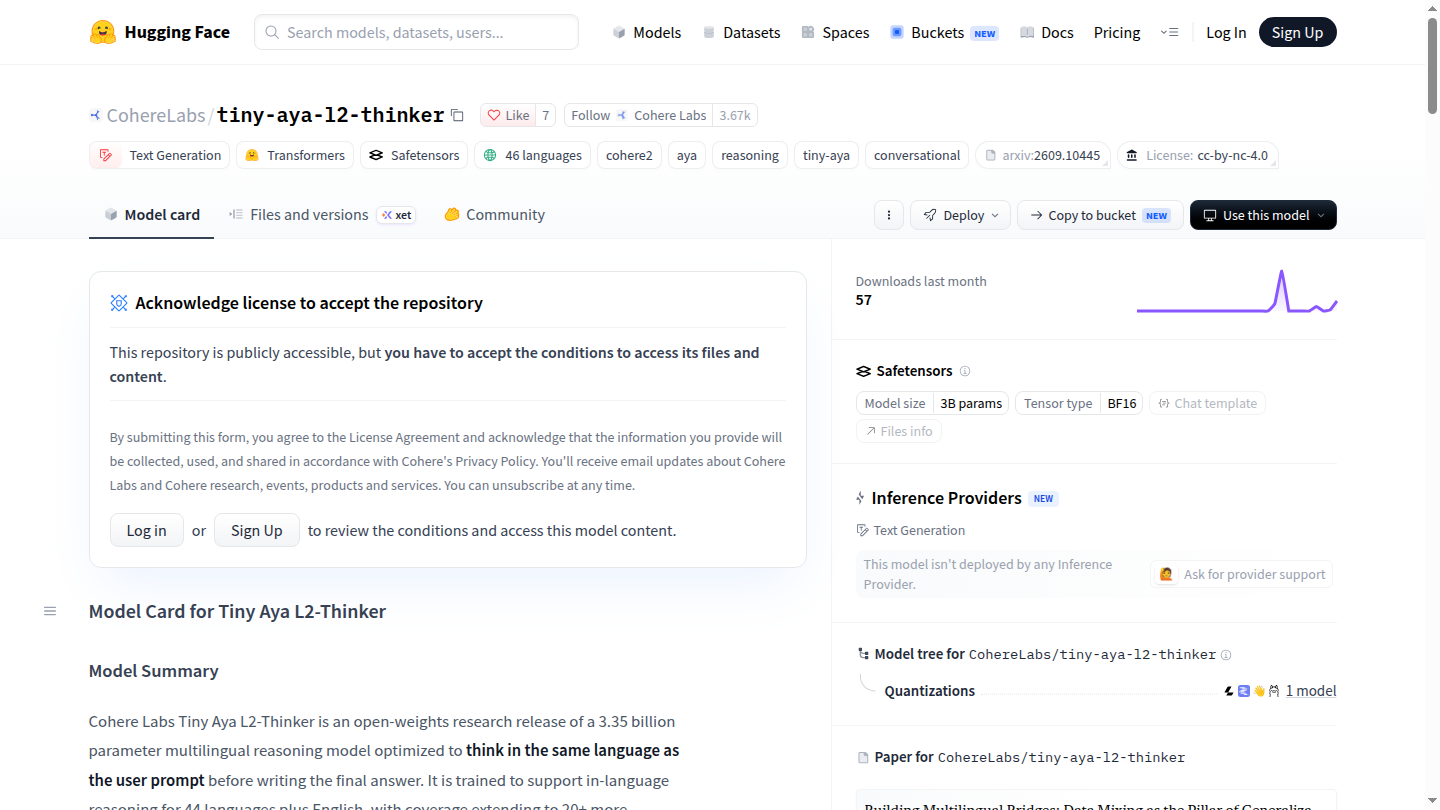Go to Spaces in the top navigation
The width and height of the screenshot is (1440, 810).
835,32
